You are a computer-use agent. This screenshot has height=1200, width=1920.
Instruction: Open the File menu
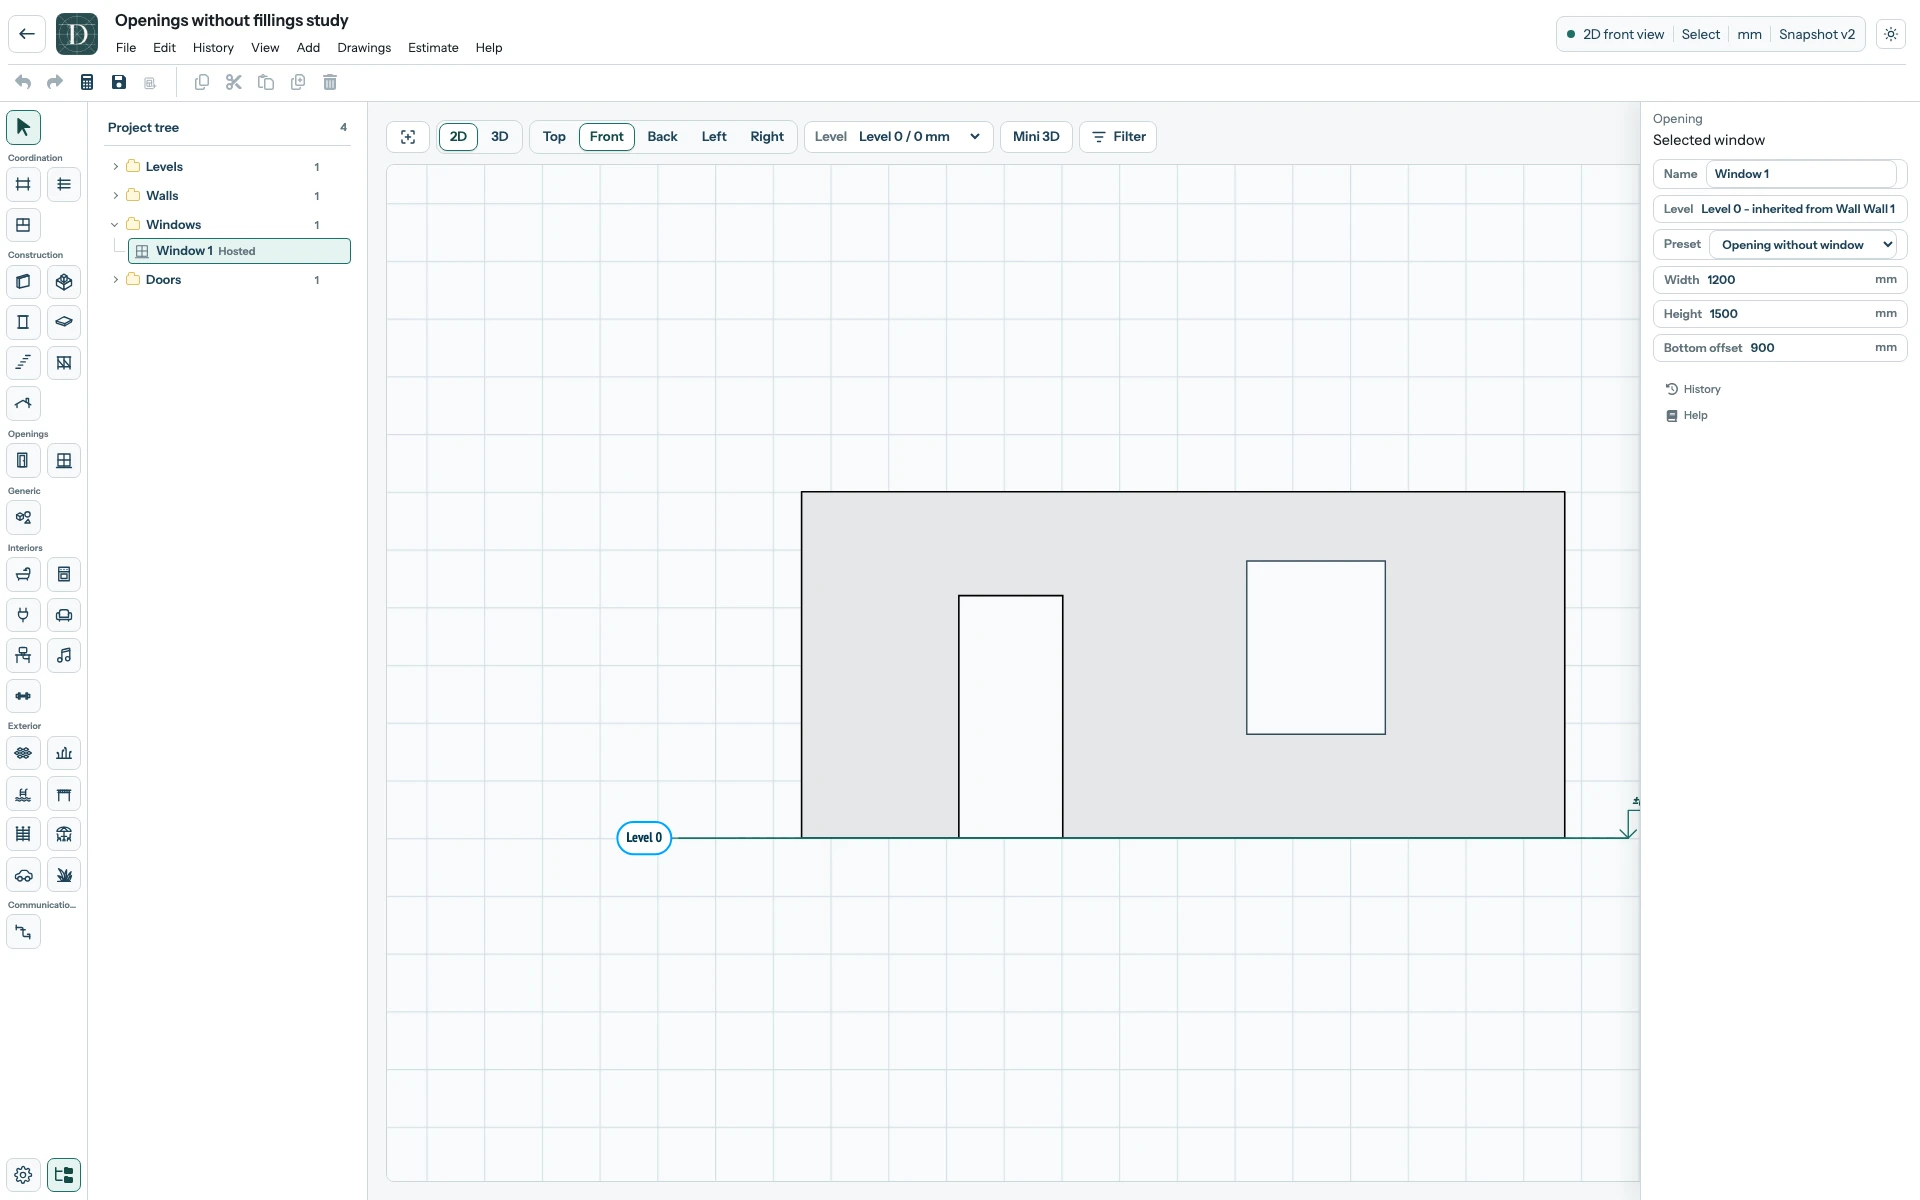126,48
